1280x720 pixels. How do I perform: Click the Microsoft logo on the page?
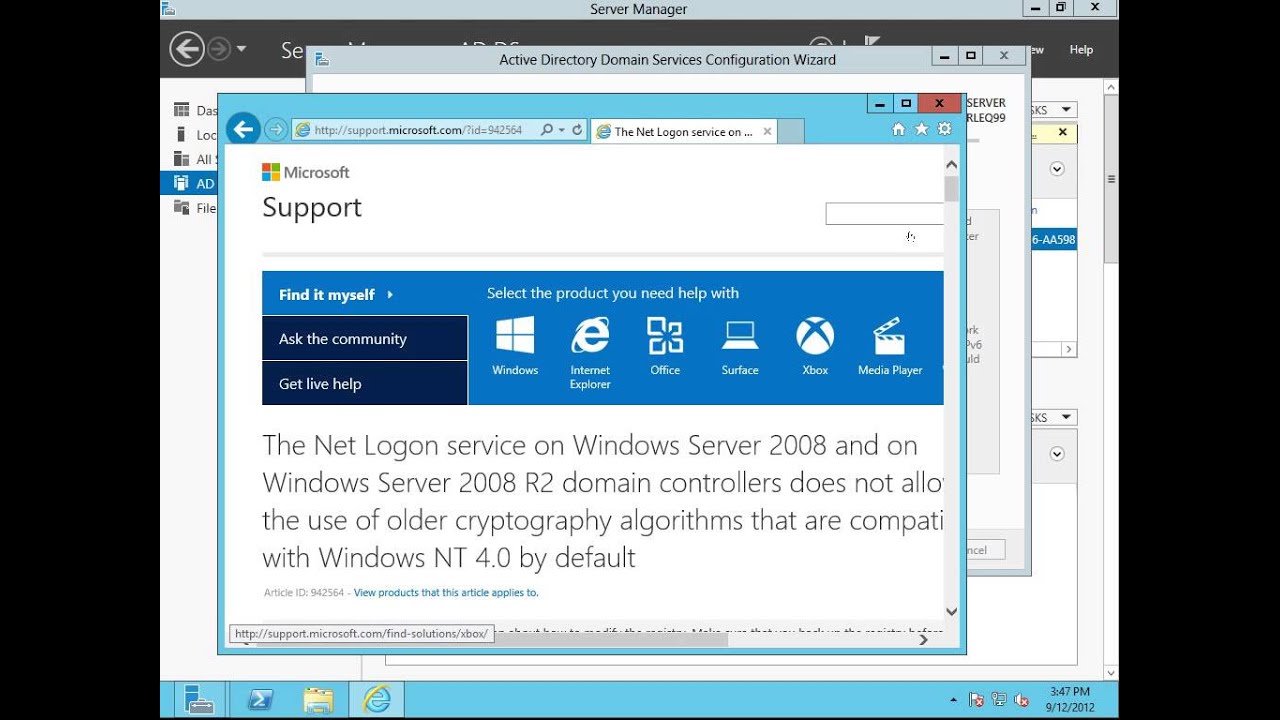coord(306,172)
